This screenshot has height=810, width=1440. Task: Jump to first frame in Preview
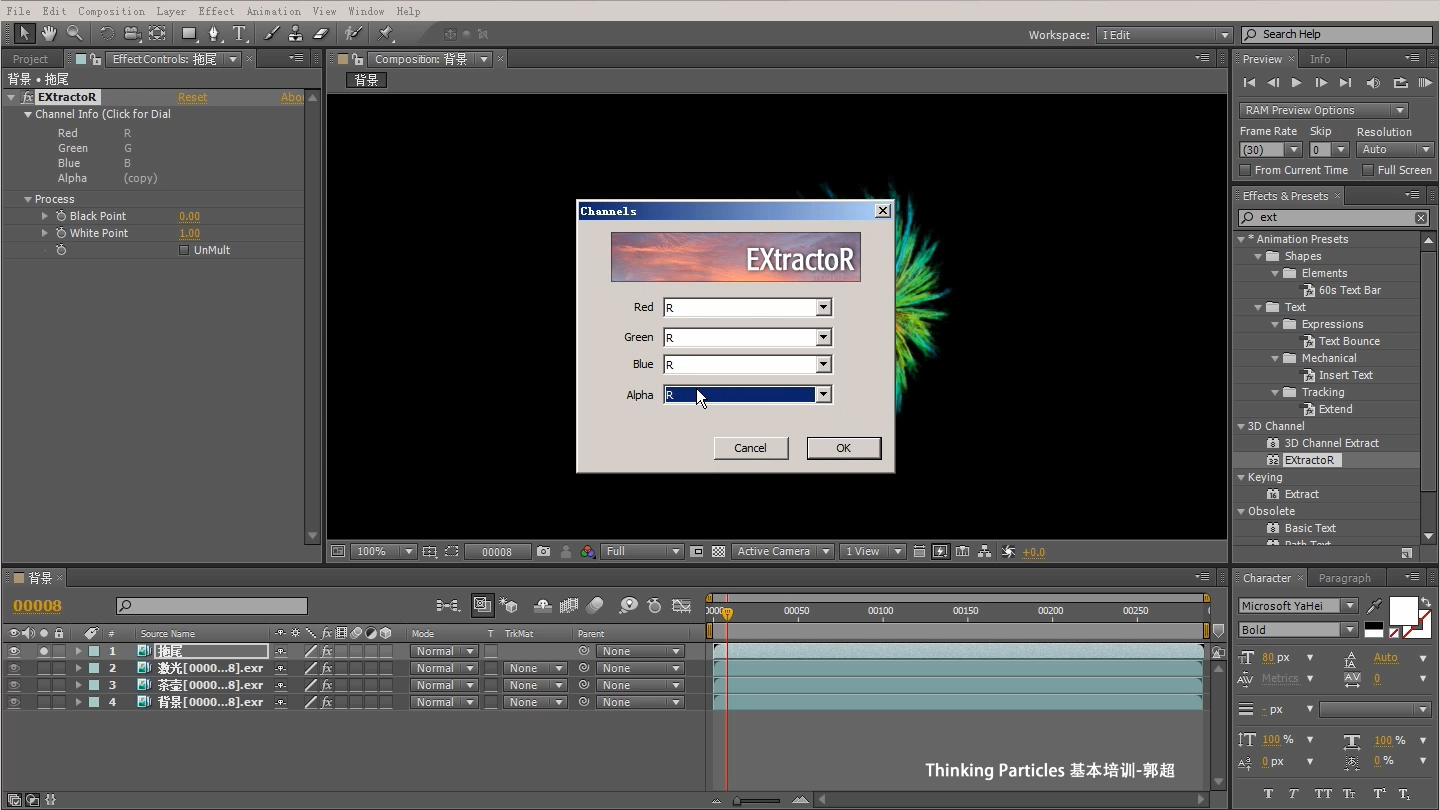(x=1249, y=83)
